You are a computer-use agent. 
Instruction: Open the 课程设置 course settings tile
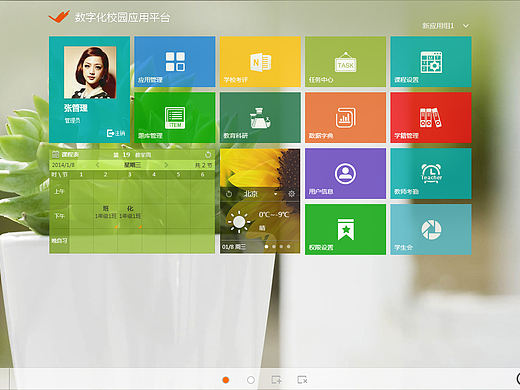pyautogui.click(x=431, y=62)
